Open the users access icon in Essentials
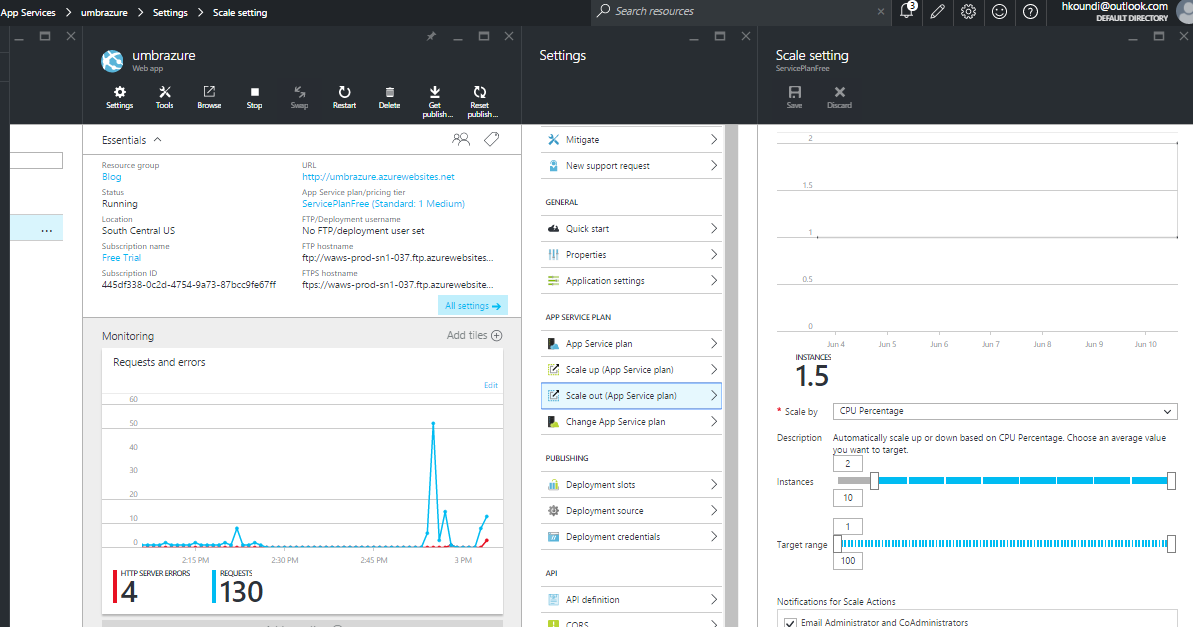 coord(461,139)
